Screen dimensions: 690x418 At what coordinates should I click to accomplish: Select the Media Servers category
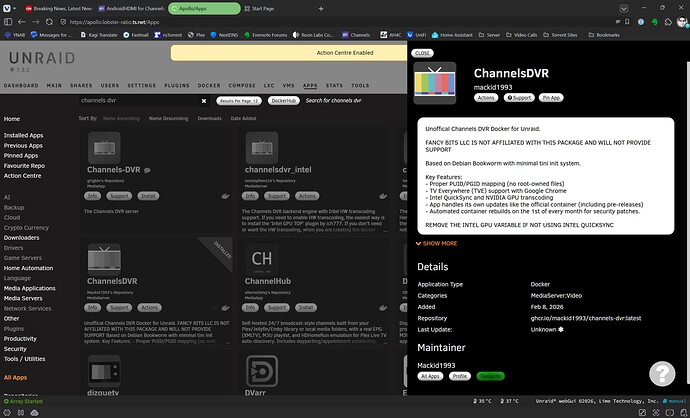[x=23, y=298]
